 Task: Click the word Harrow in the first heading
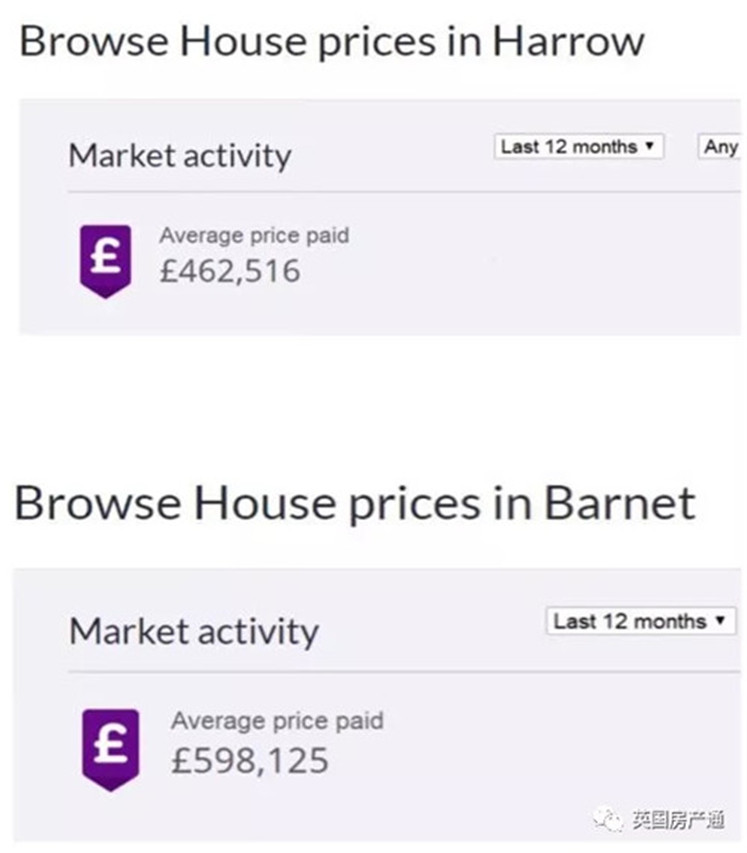click(569, 42)
